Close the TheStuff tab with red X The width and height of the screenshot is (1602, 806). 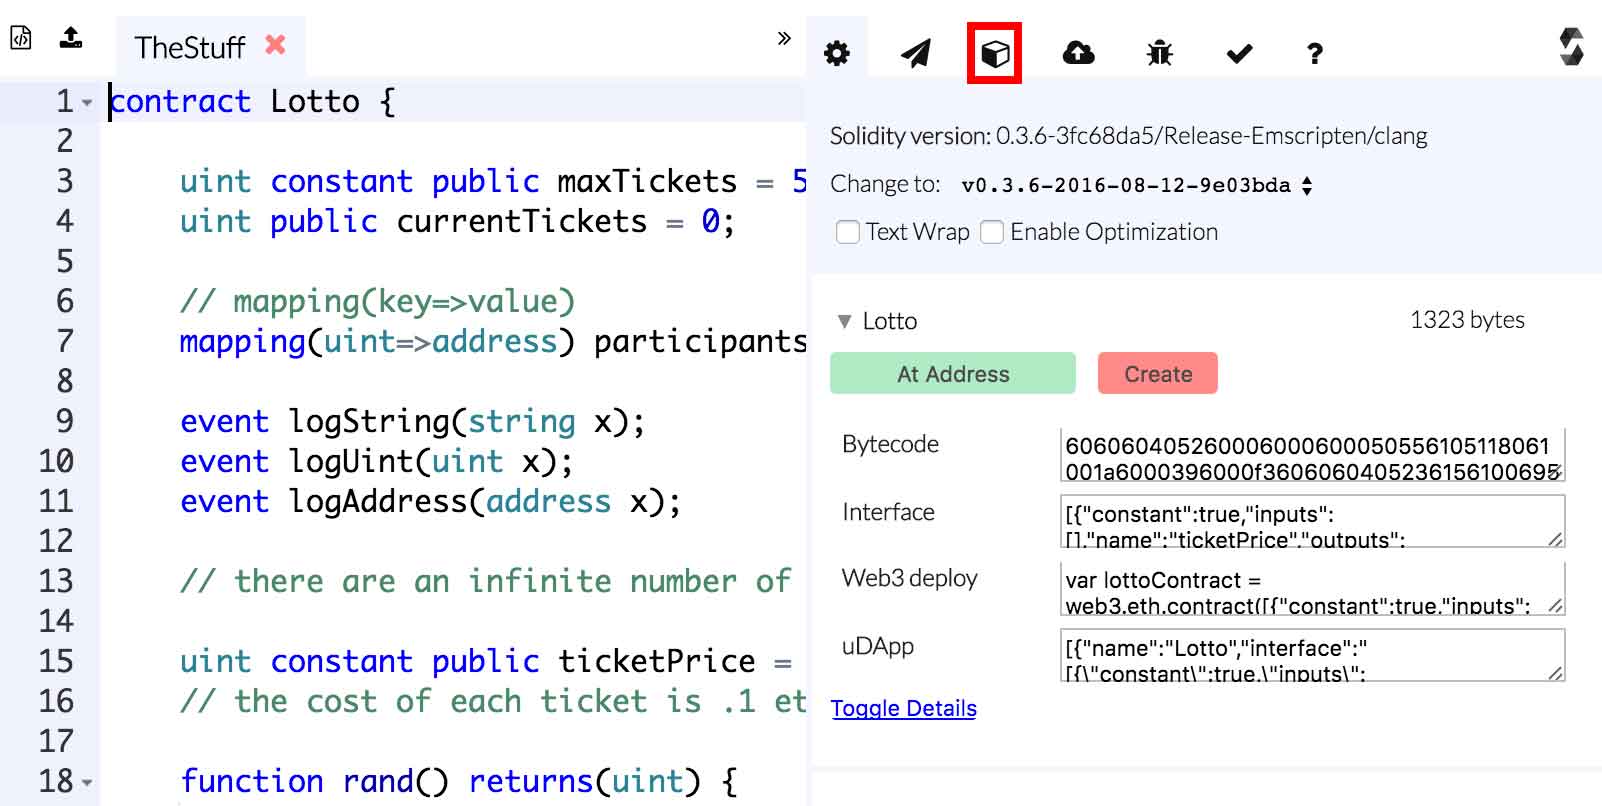(x=275, y=45)
